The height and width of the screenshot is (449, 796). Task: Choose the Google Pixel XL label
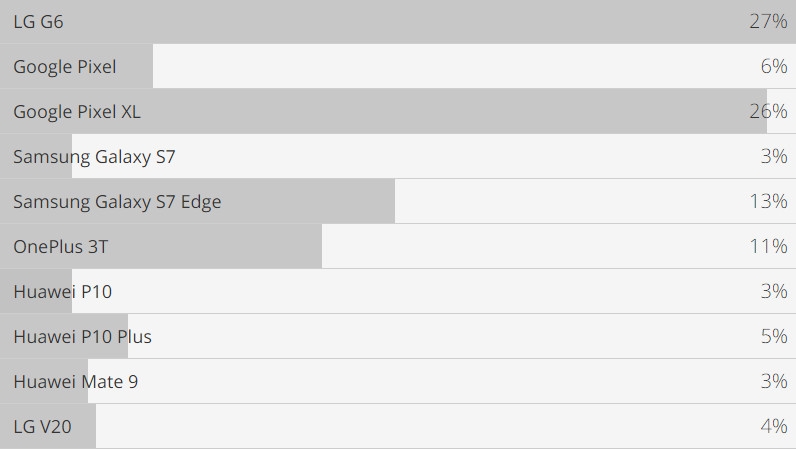[77, 112]
